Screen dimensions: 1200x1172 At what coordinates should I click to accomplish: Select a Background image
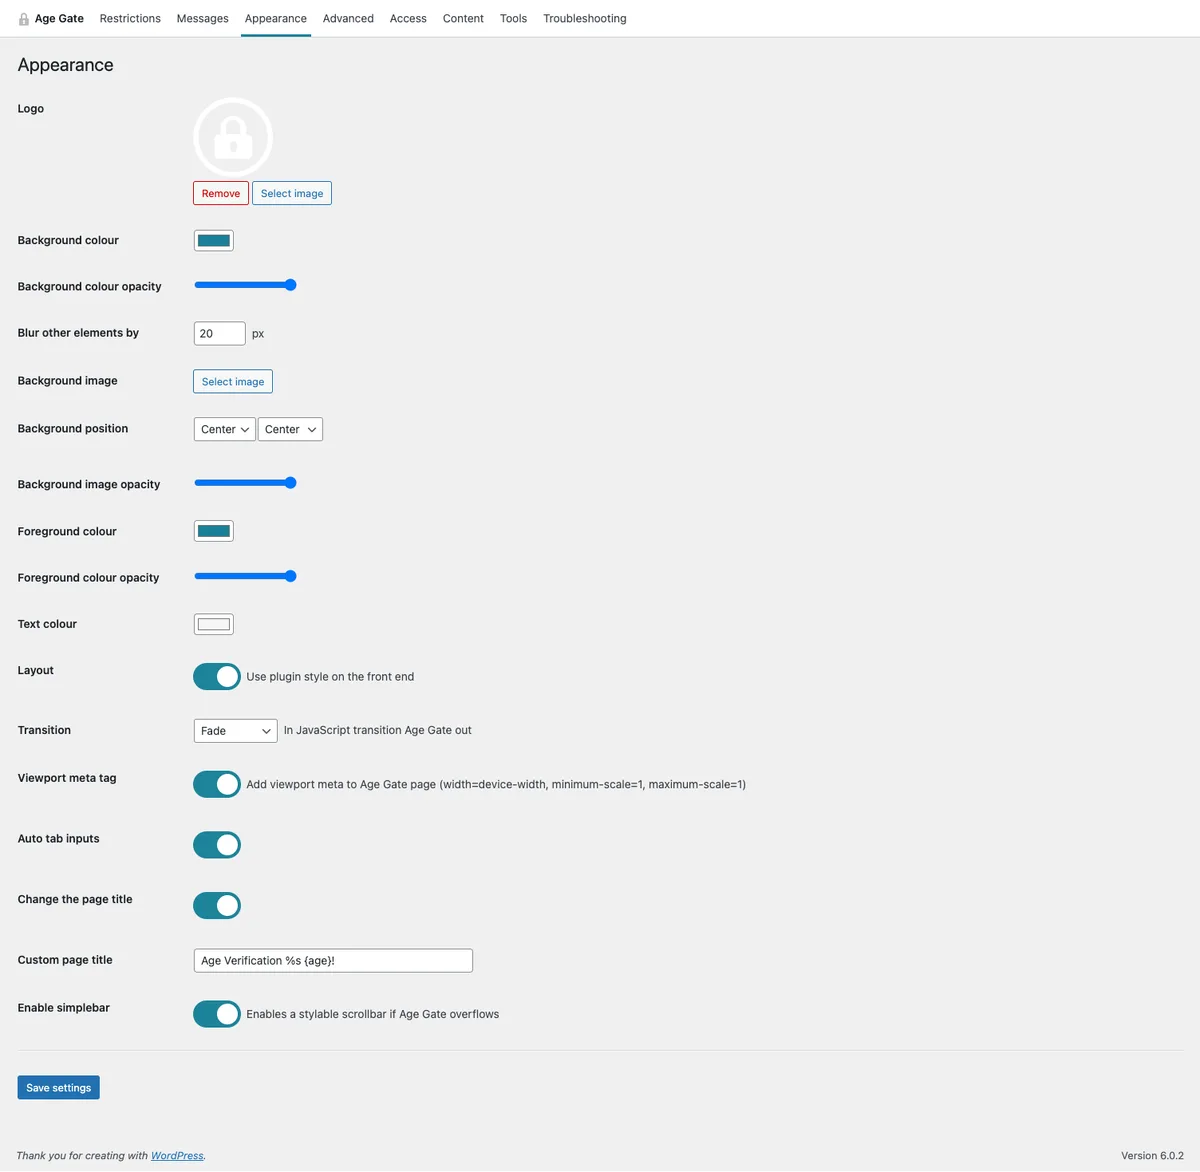click(233, 381)
